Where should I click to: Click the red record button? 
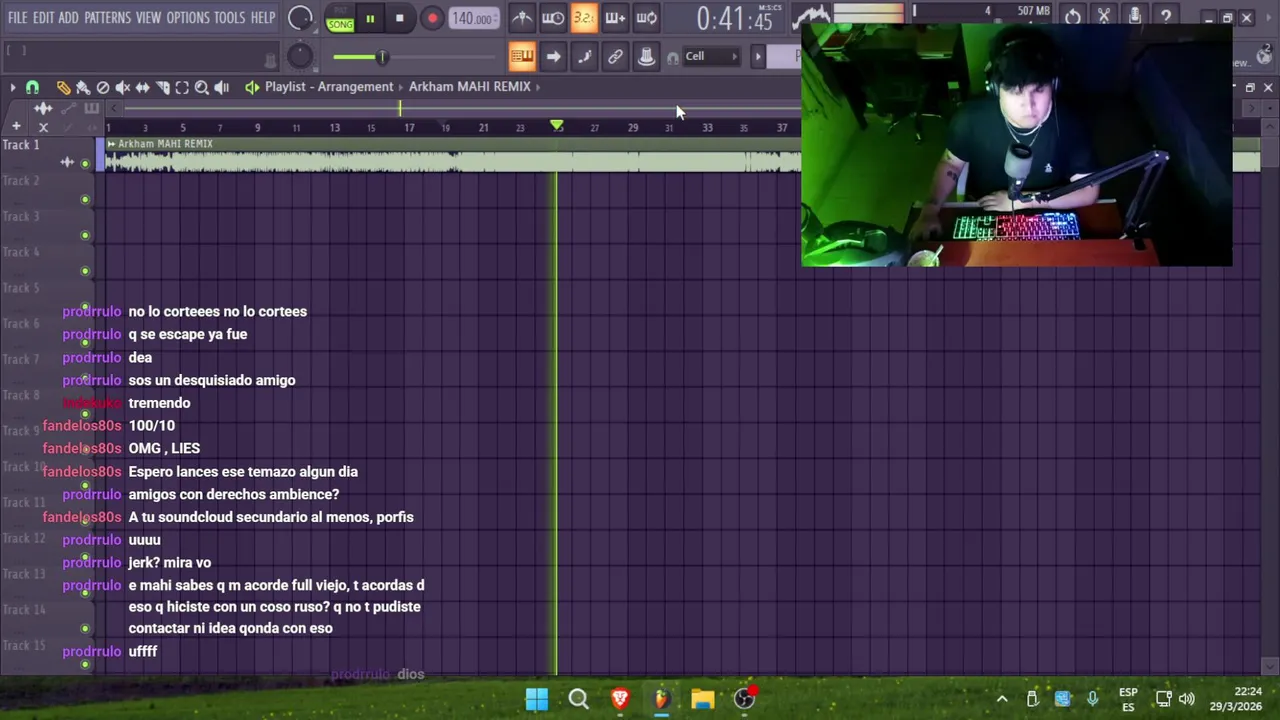432,18
